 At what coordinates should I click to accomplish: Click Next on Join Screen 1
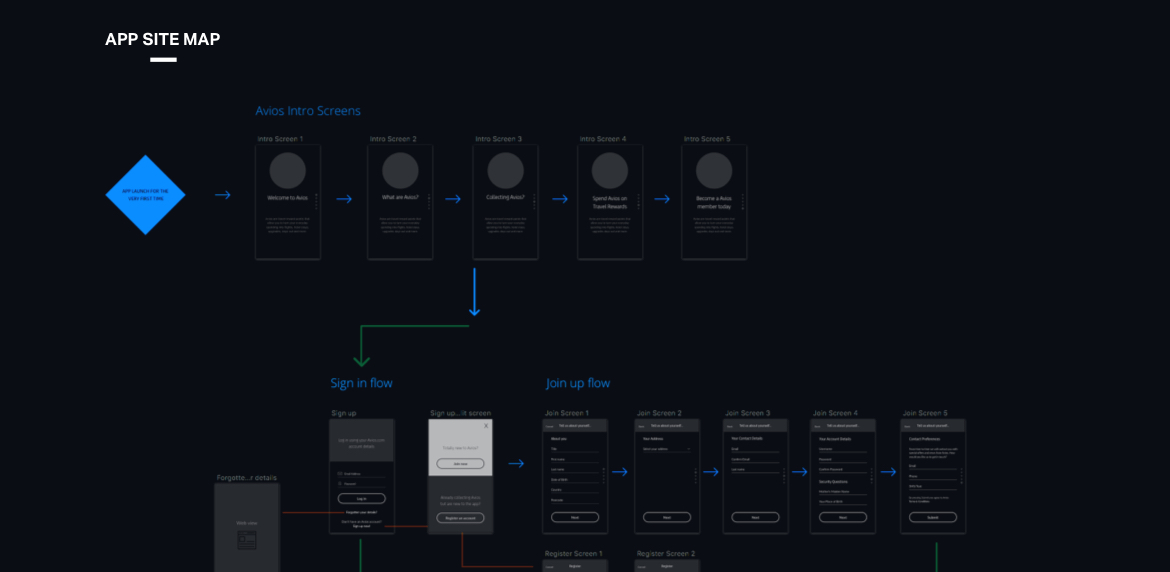575,517
